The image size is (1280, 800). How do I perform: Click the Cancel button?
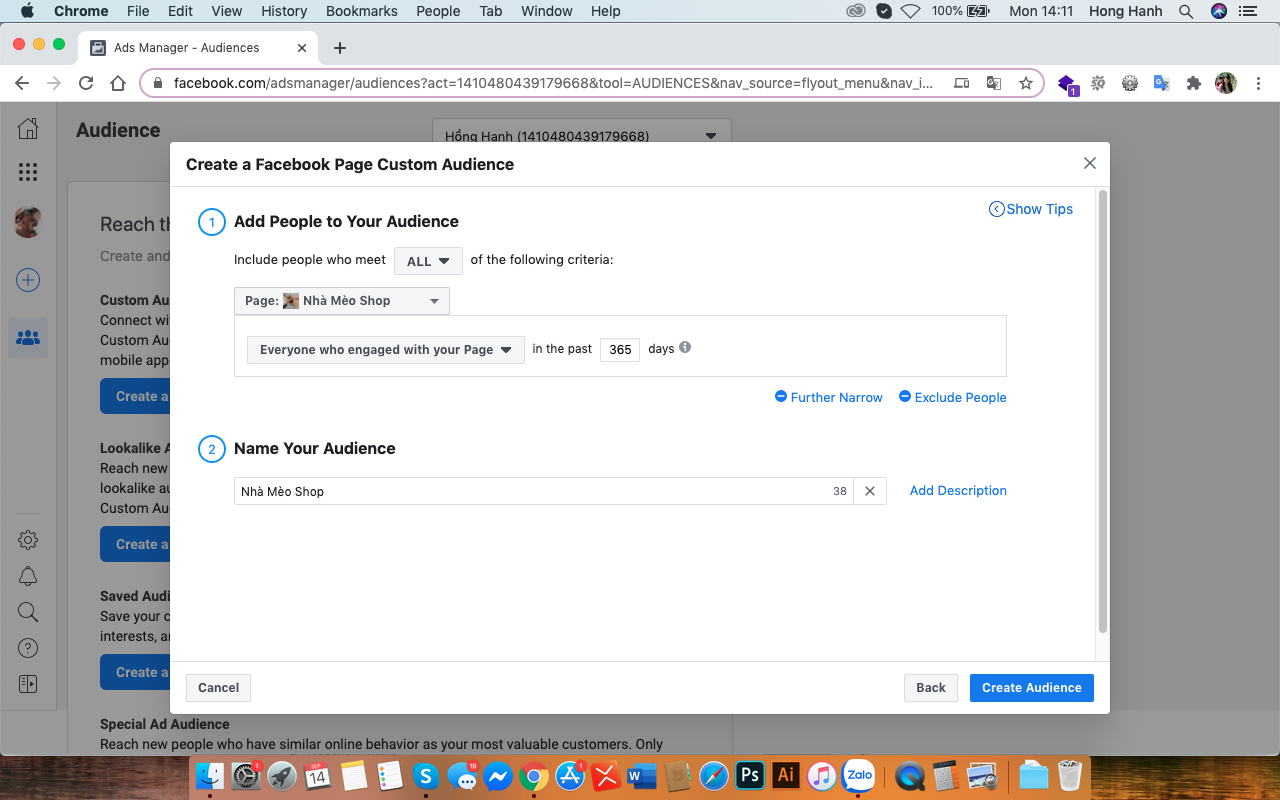click(x=218, y=688)
